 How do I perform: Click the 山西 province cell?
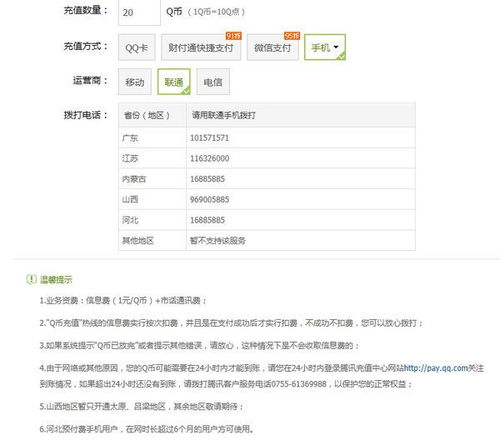pos(152,199)
